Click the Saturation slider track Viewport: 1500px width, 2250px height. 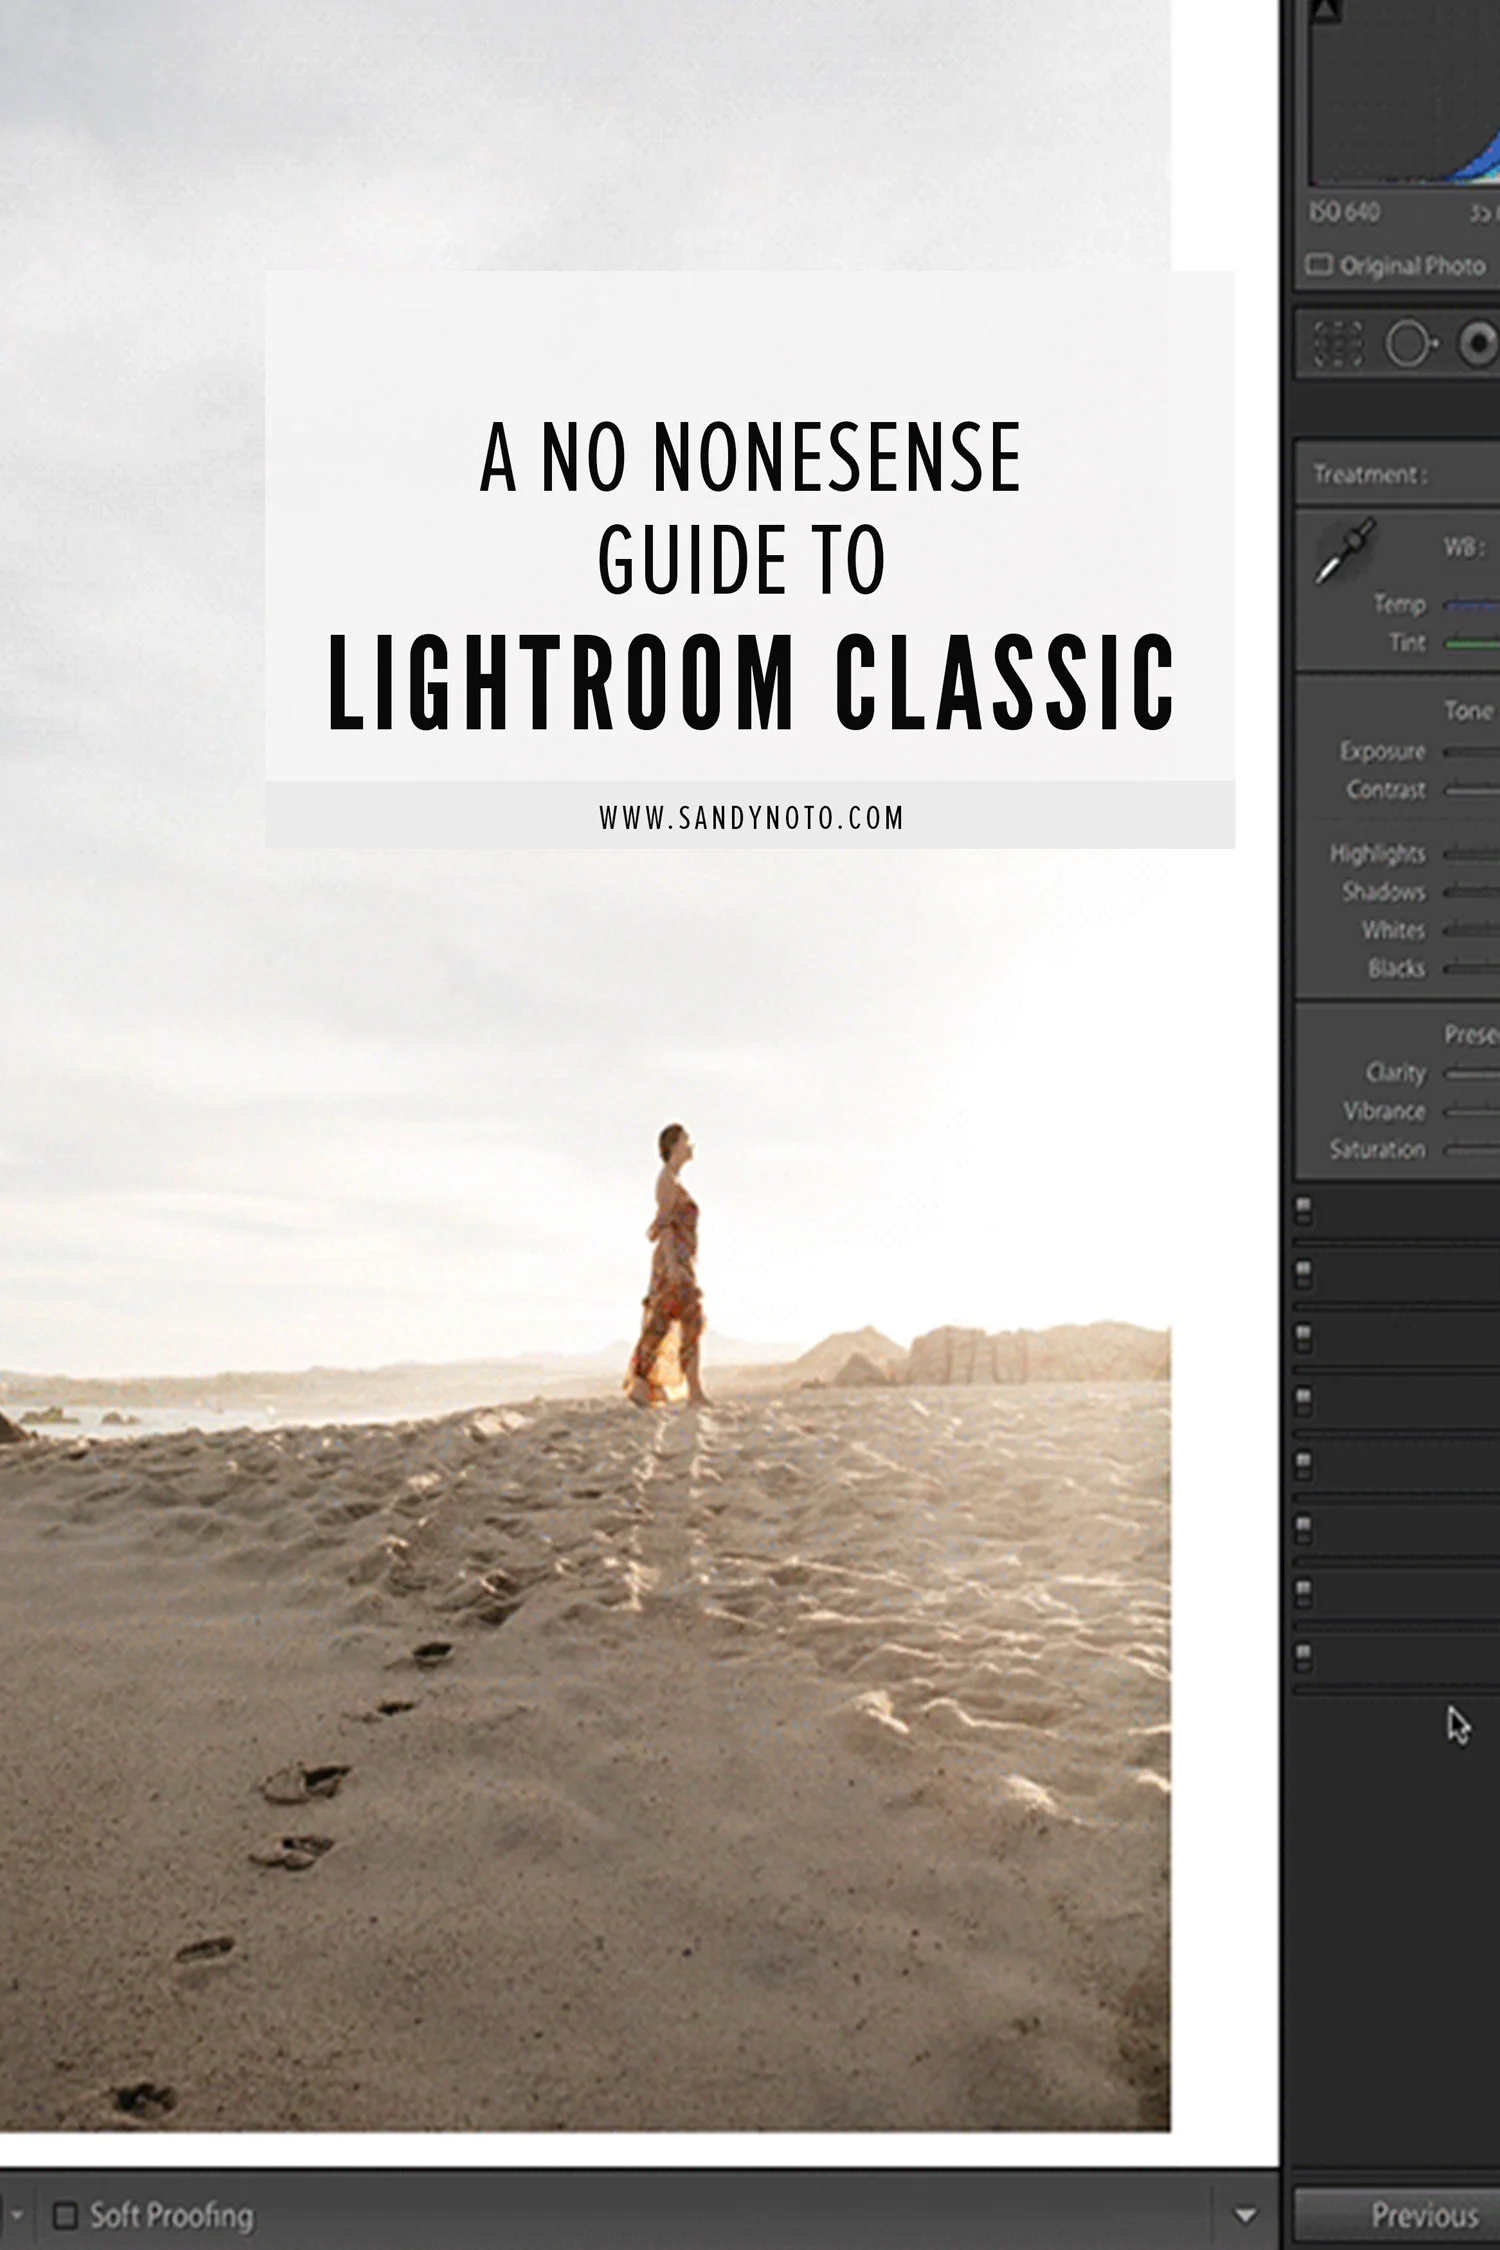point(1472,1151)
